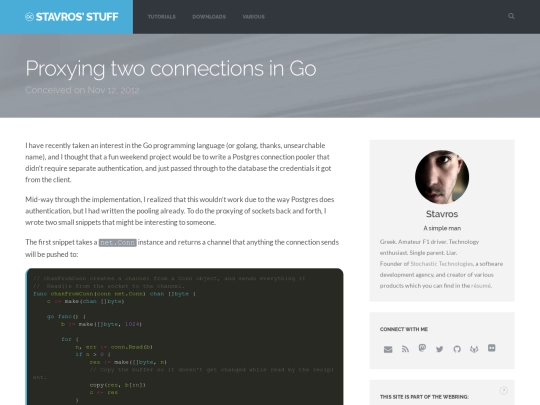Follow the Stochastic Technologies link
Screen dimensions: 540x405
(442, 264)
